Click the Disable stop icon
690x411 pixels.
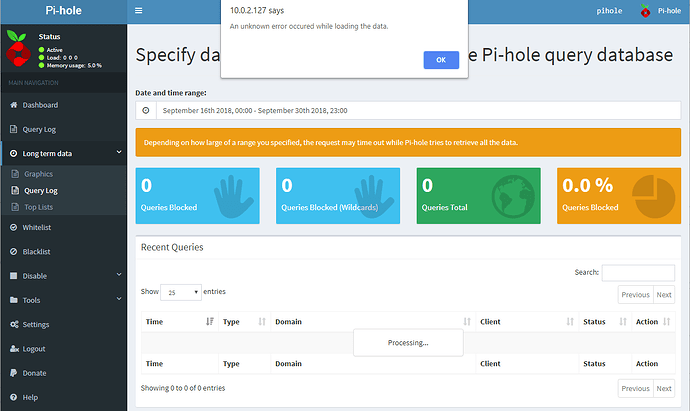14,276
